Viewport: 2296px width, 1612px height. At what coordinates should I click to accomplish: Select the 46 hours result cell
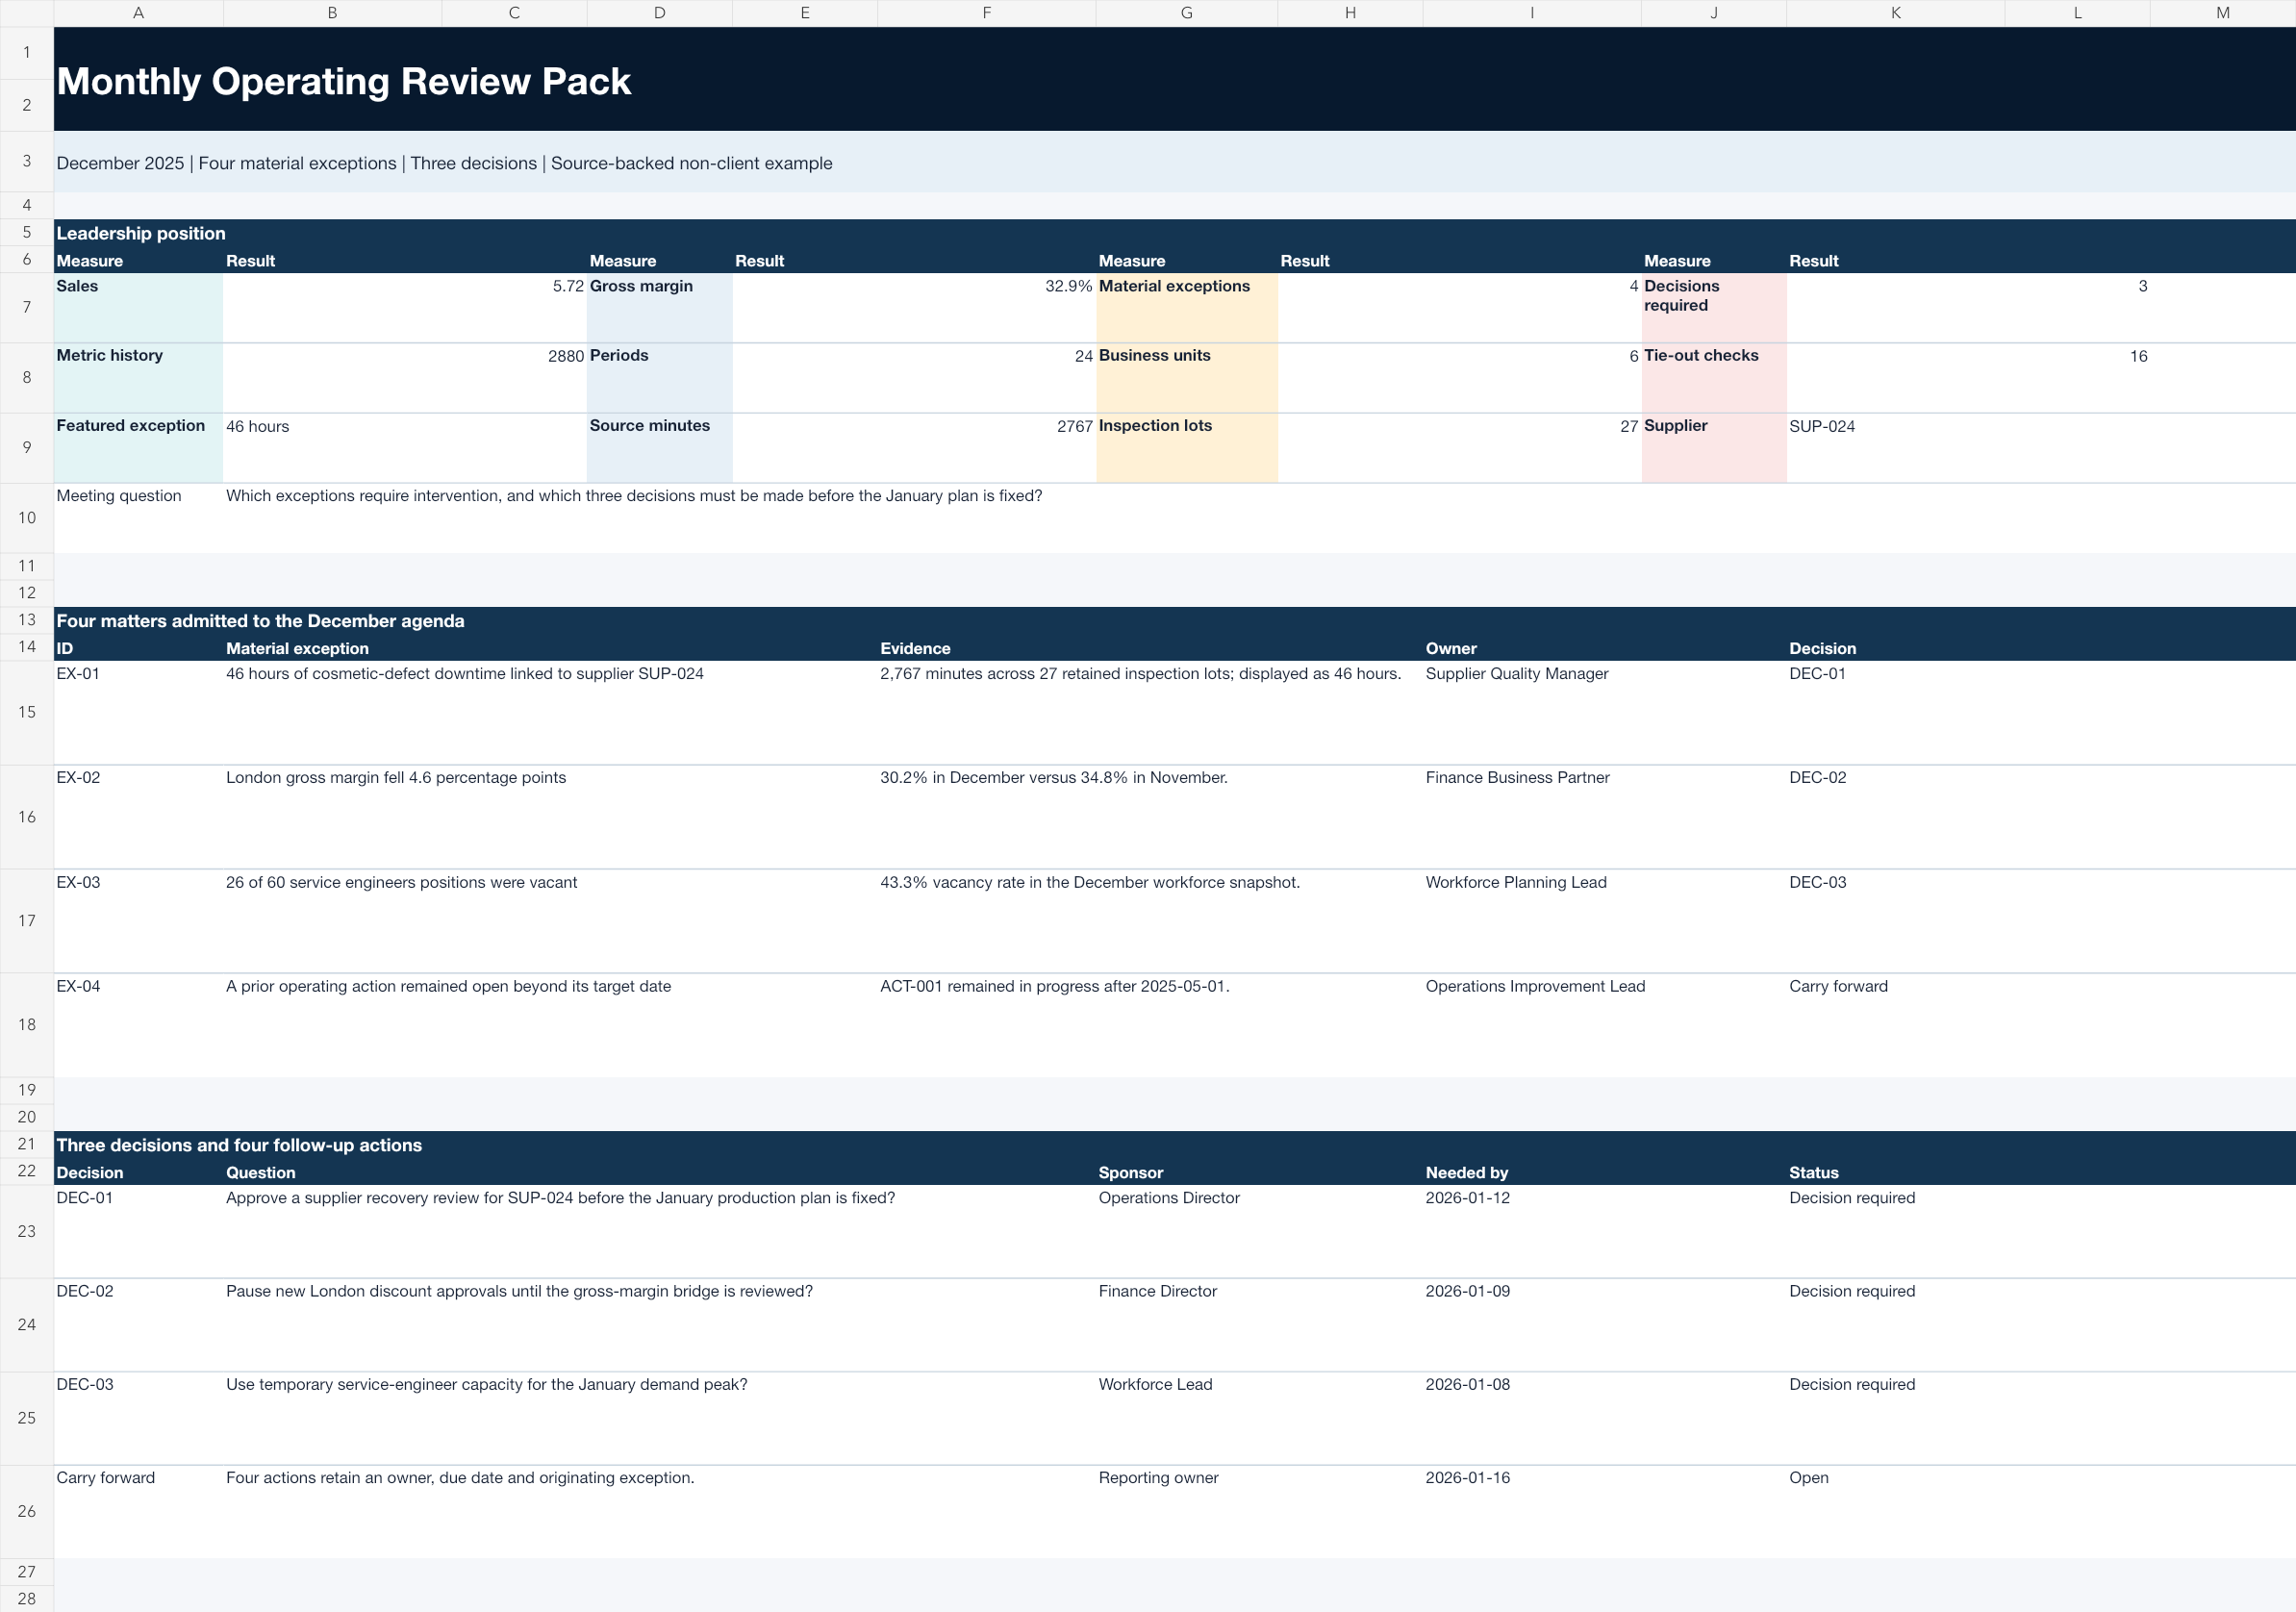coord(405,448)
